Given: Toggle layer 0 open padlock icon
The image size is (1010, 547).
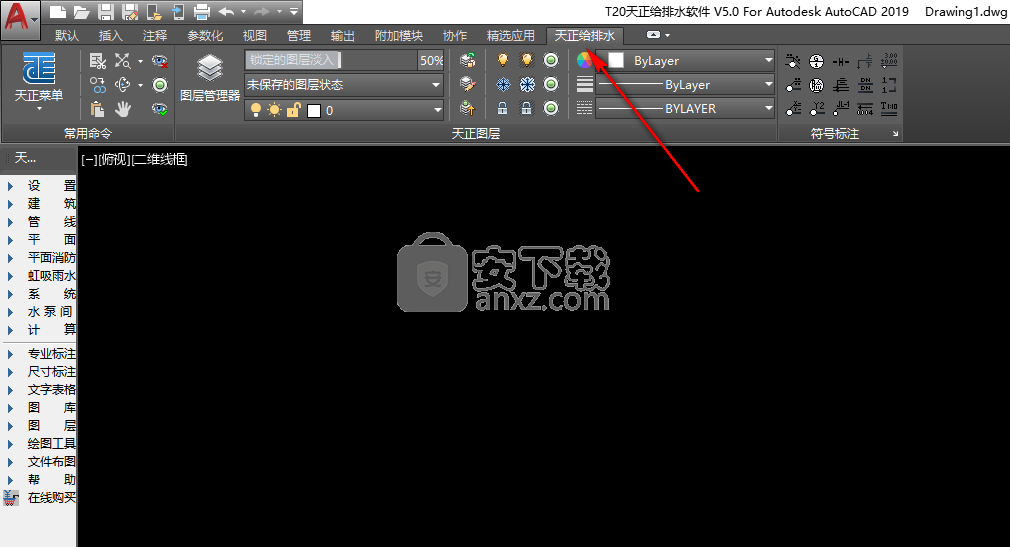Looking at the screenshot, I should point(293,110).
